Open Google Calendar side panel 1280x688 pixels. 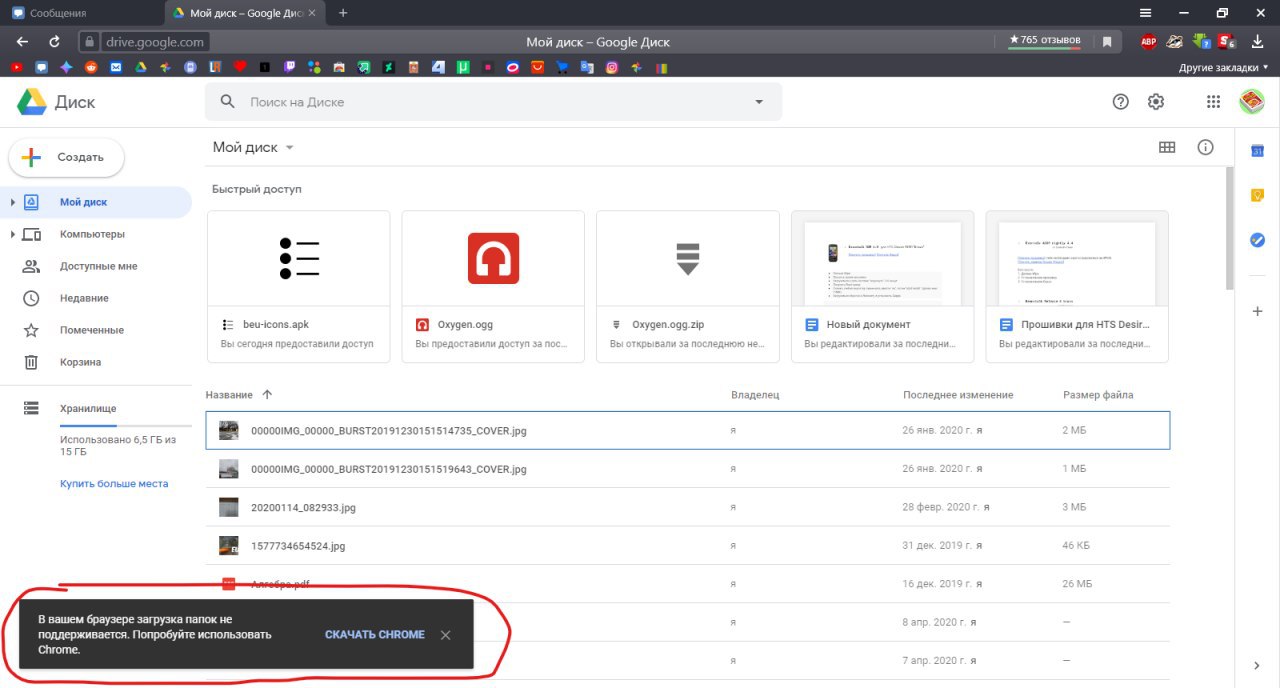click(x=1258, y=150)
